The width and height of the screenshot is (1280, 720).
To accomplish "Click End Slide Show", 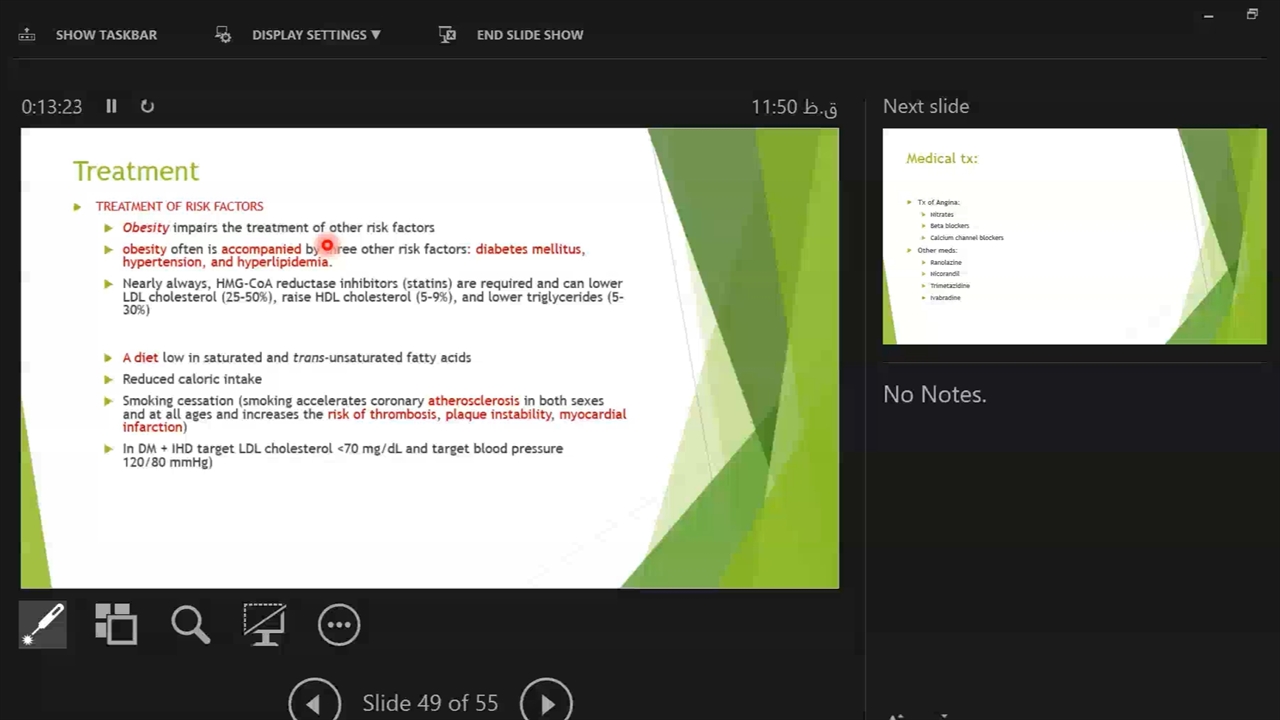I will [x=512, y=35].
